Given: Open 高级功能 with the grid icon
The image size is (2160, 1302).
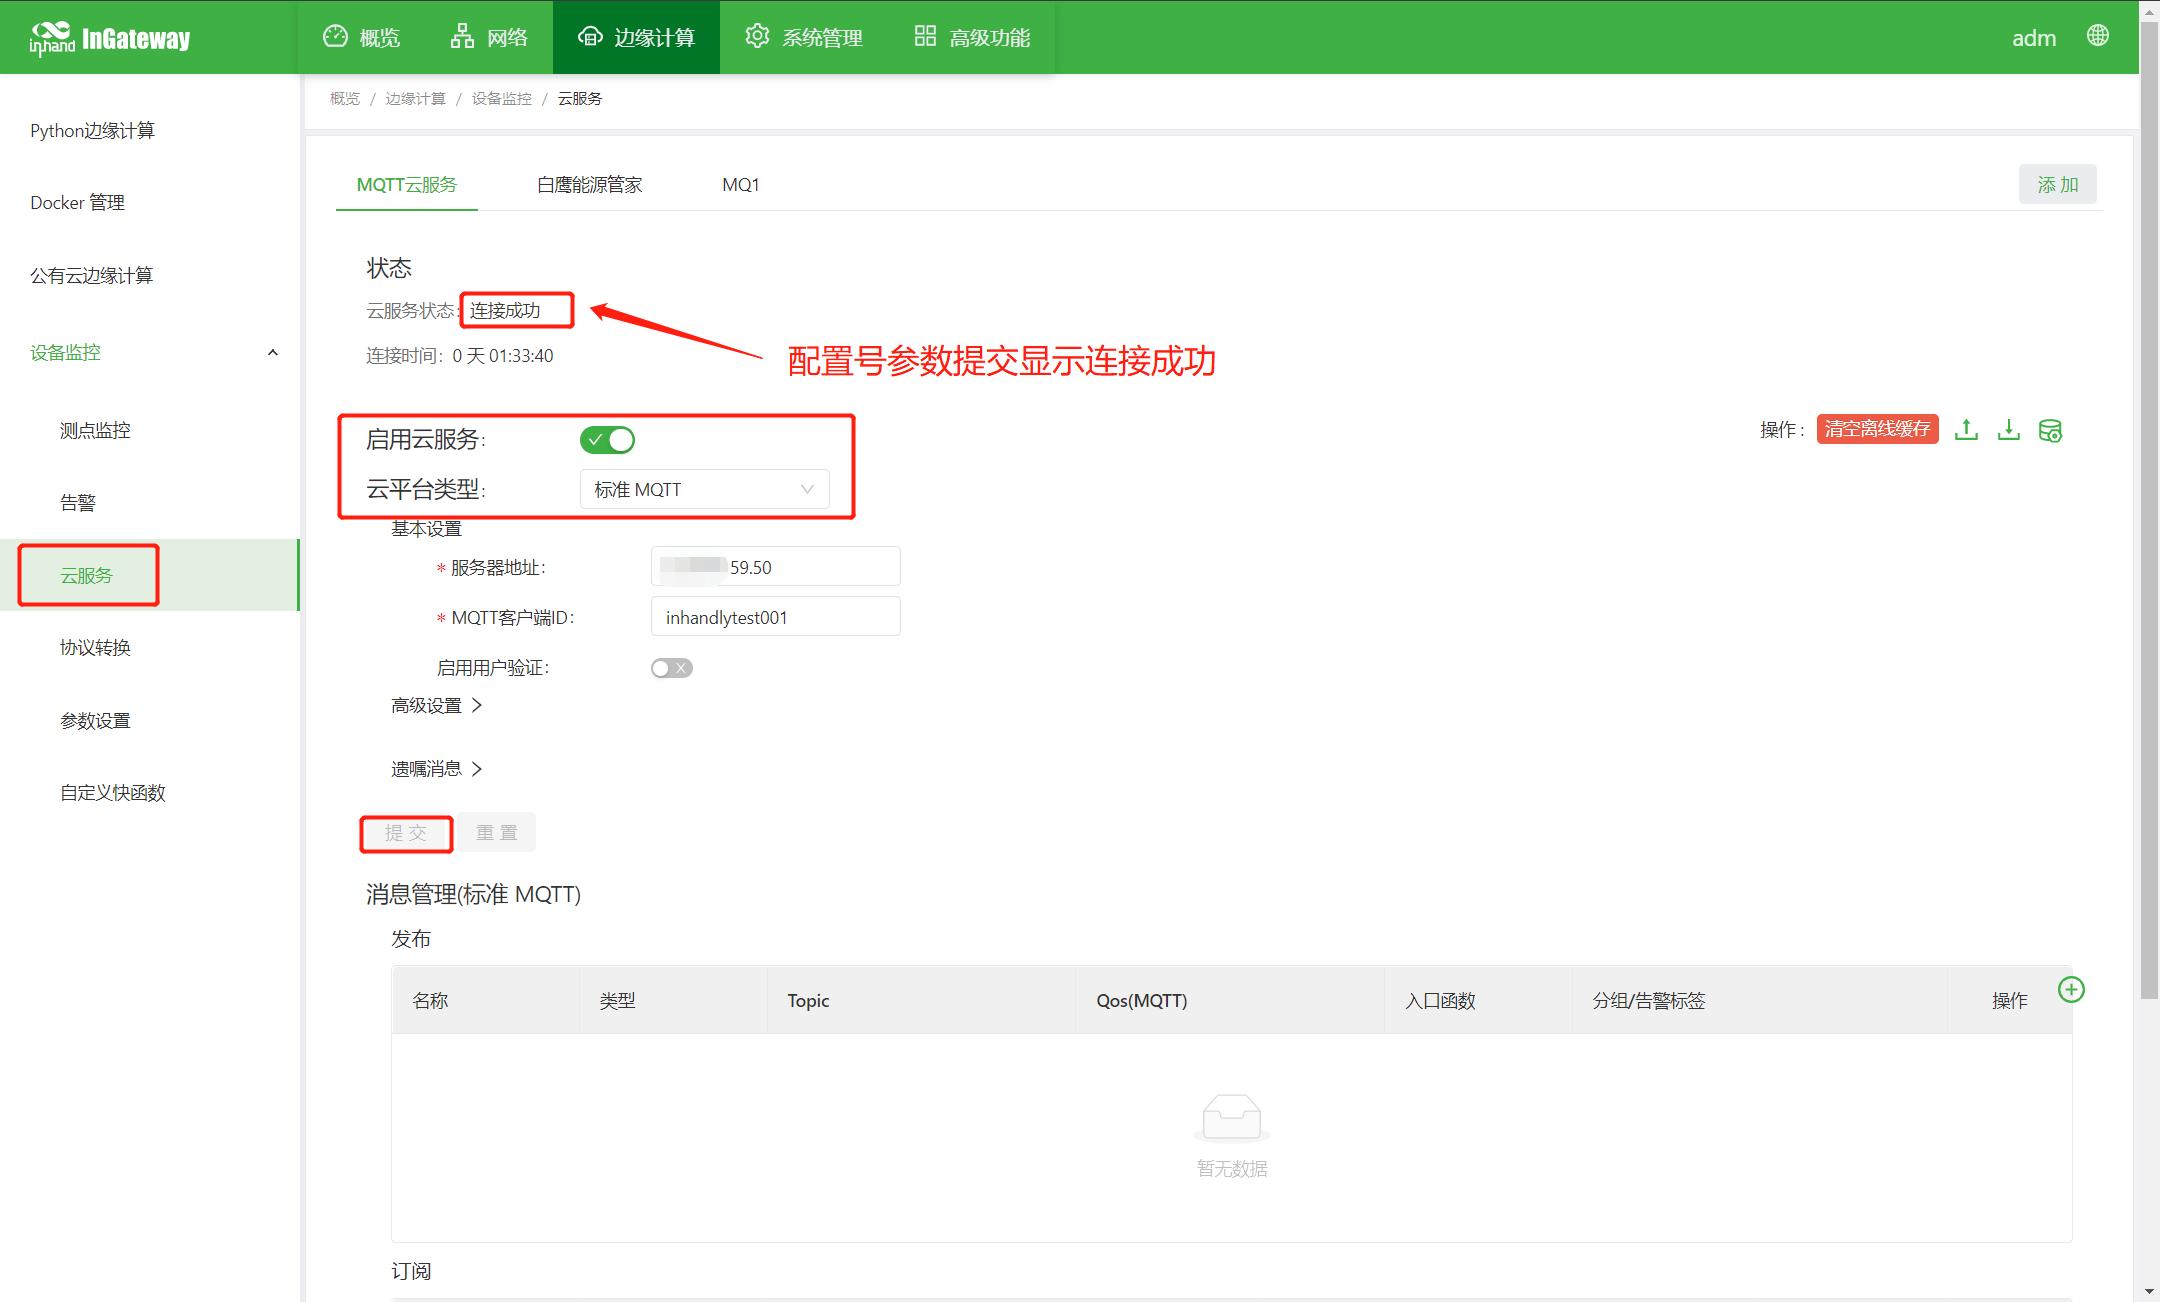Looking at the screenshot, I should pos(972,37).
